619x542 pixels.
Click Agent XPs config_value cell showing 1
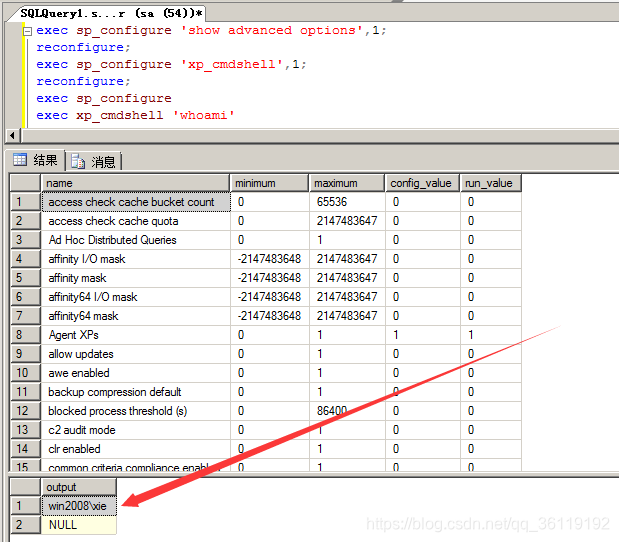tap(422, 335)
